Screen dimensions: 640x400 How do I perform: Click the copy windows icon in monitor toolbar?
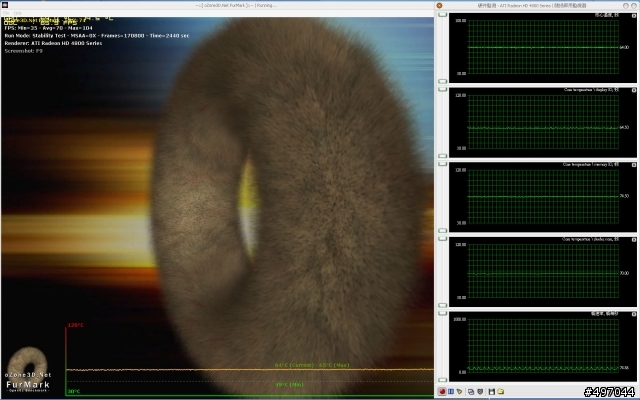tap(471, 391)
